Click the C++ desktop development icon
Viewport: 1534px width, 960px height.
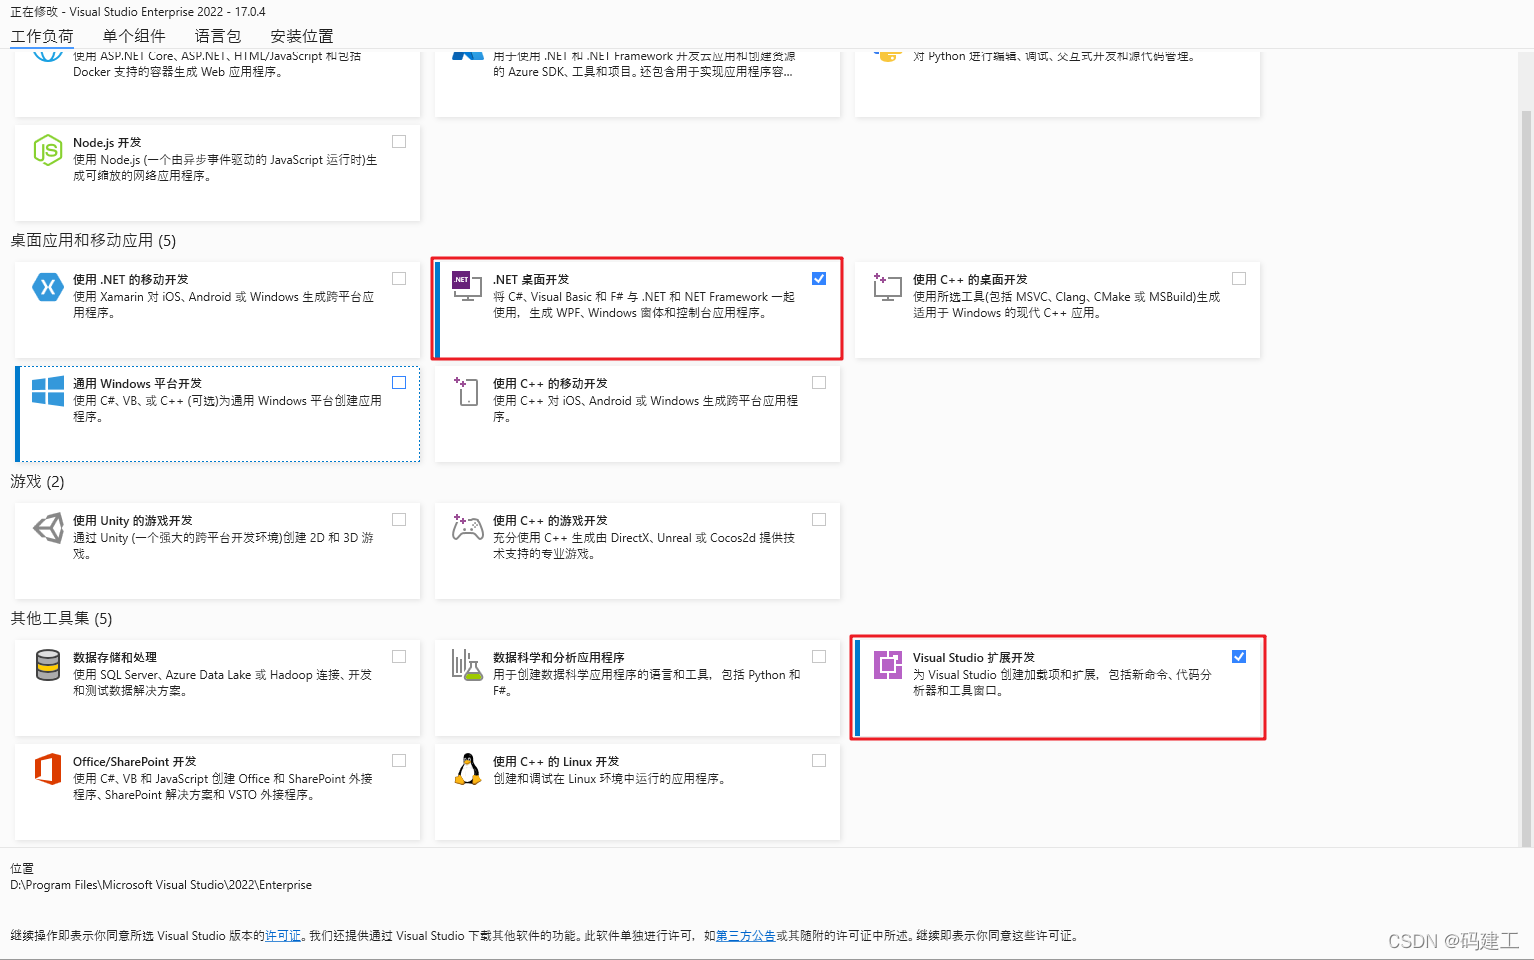point(887,287)
